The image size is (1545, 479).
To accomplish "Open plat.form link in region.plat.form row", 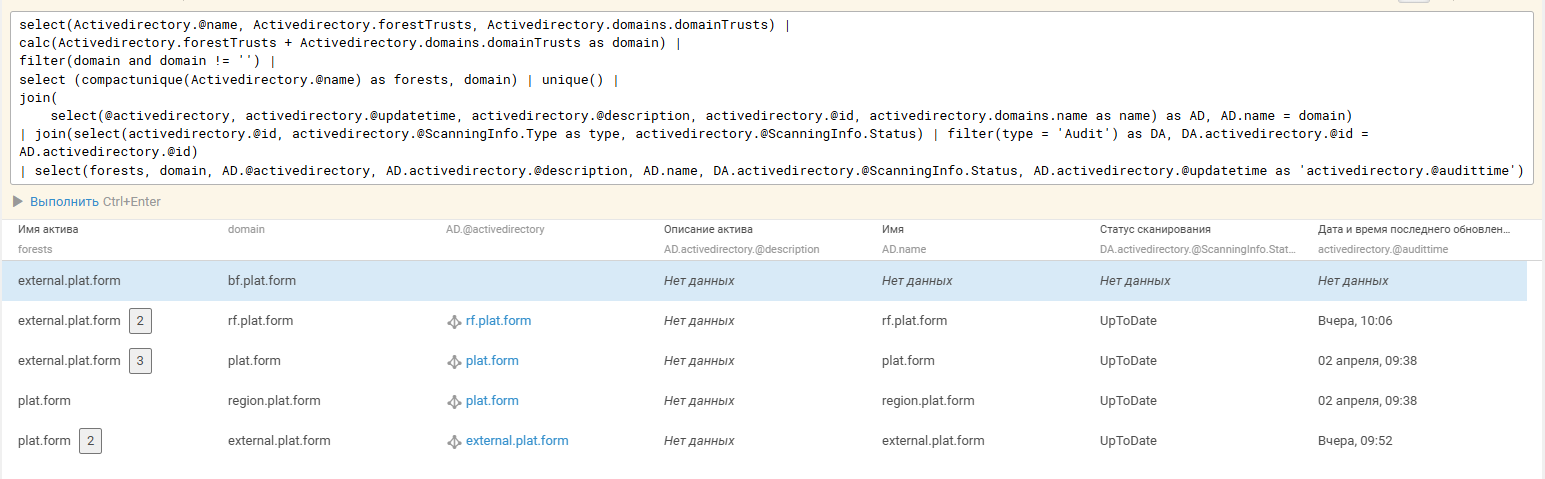I will pos(492,401).
